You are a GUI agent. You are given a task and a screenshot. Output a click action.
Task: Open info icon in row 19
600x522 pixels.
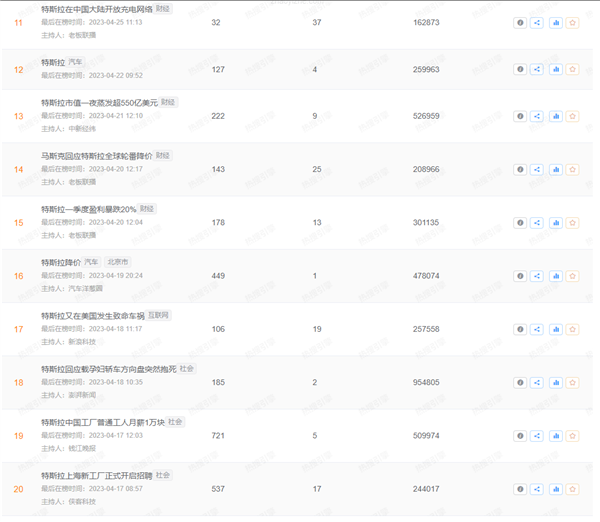(520, 436)
